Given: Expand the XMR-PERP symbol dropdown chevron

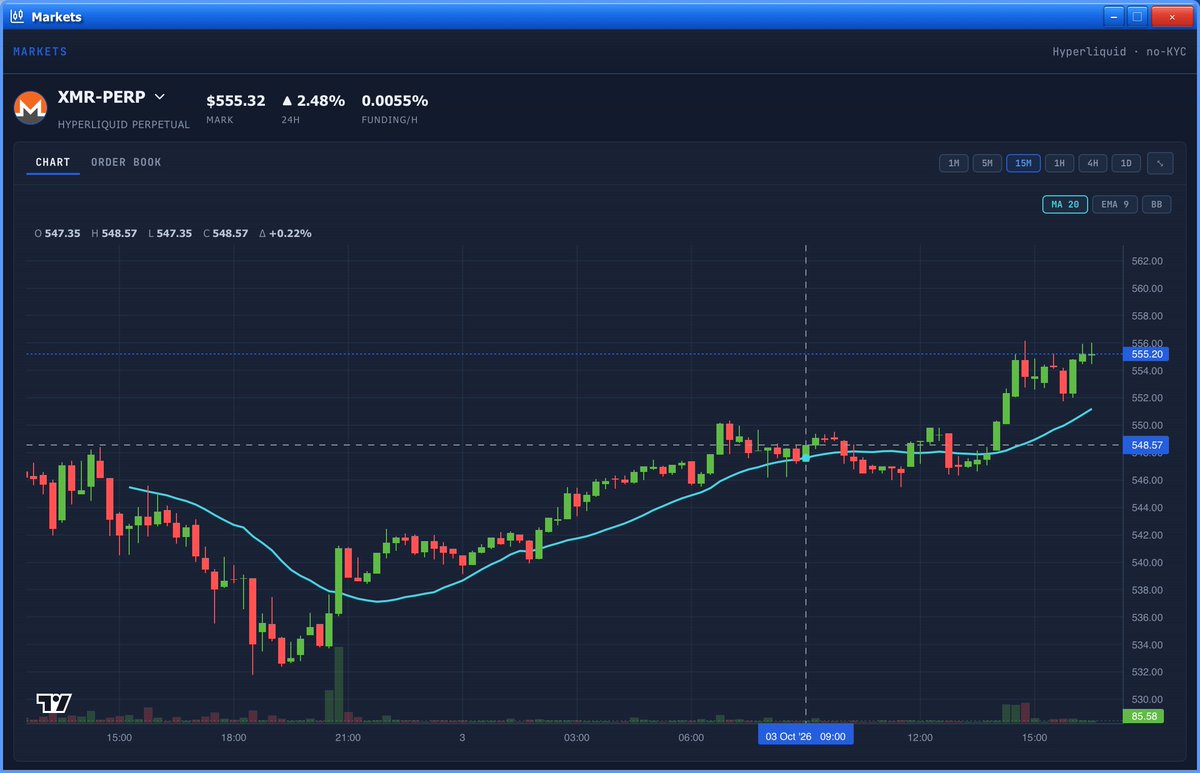Looking at the screenshot, I should pos(159,97).
